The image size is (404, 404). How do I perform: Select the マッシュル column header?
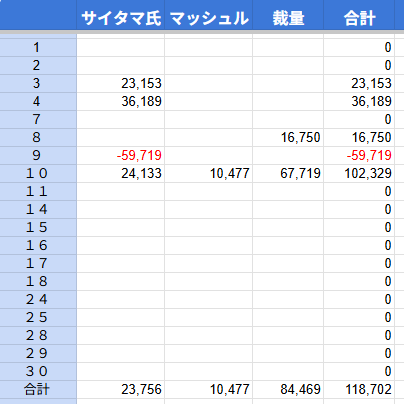coord(209,15)
